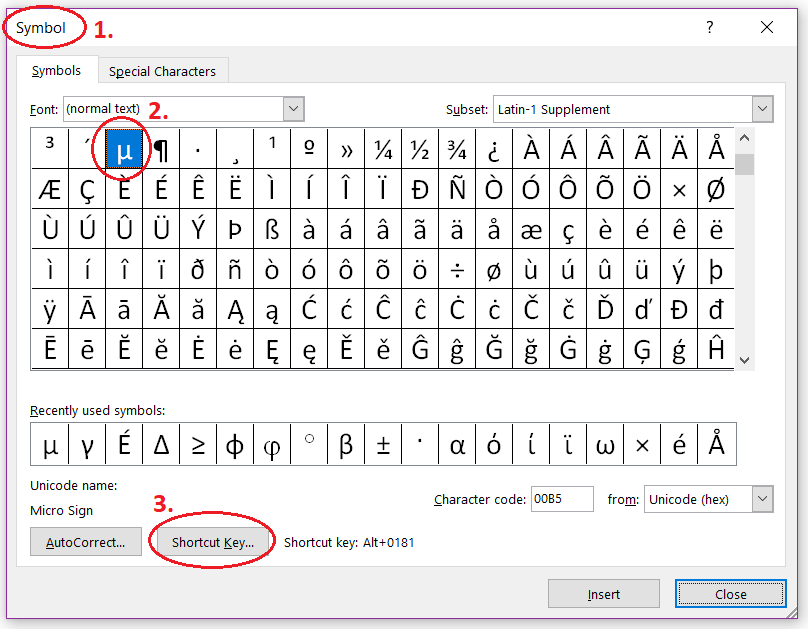Open the Font dropdown
The width and height of the screenshot is (808, 629).
point(293,108)
